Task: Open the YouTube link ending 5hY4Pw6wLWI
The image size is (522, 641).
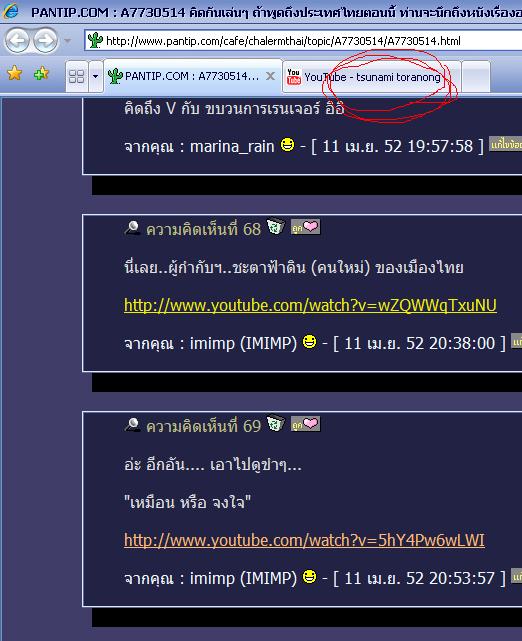Action: 304,540
